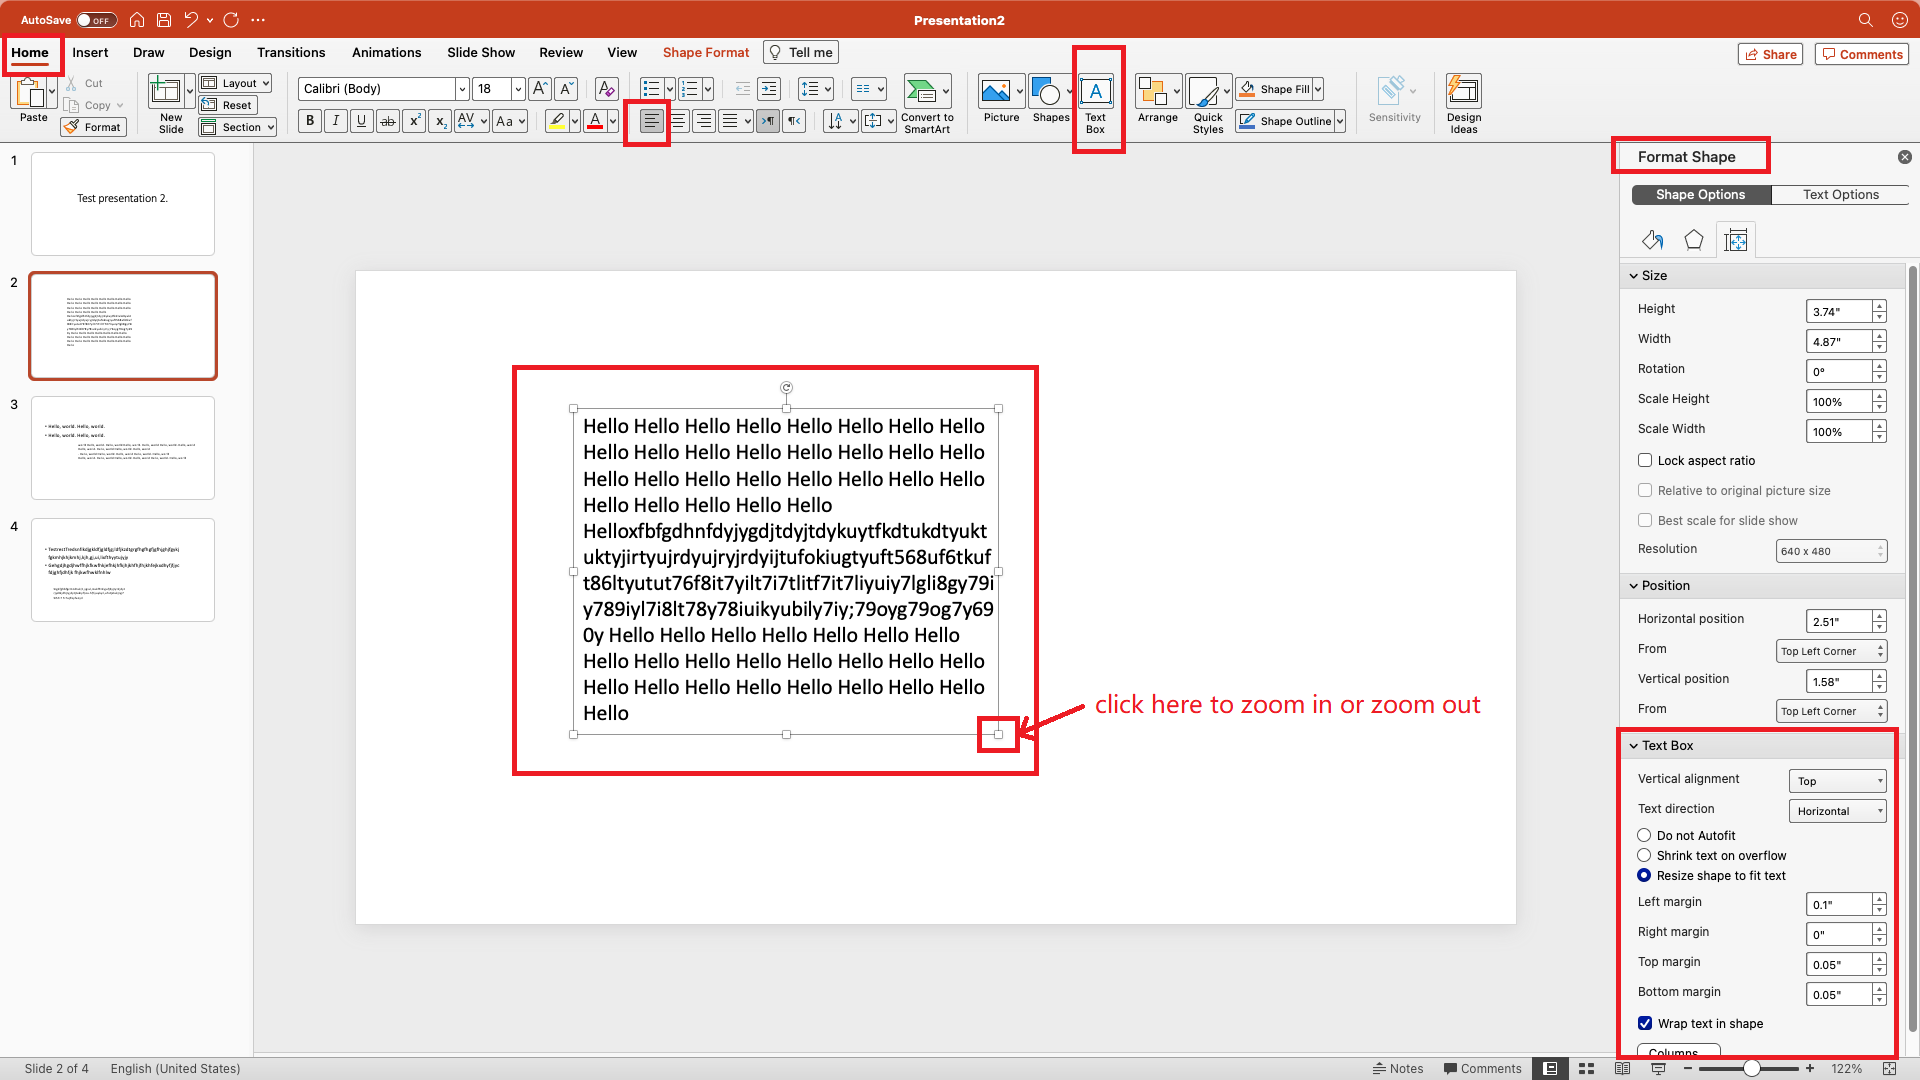Open Shape Fill dropdown arrow
Screen dimensions: 1920x1080
tap(1318, 89)
